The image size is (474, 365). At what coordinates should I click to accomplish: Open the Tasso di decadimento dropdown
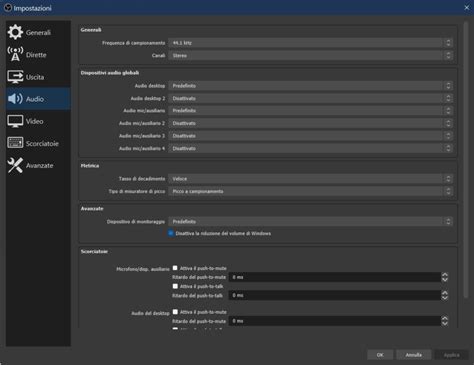[x=310, y=179]
